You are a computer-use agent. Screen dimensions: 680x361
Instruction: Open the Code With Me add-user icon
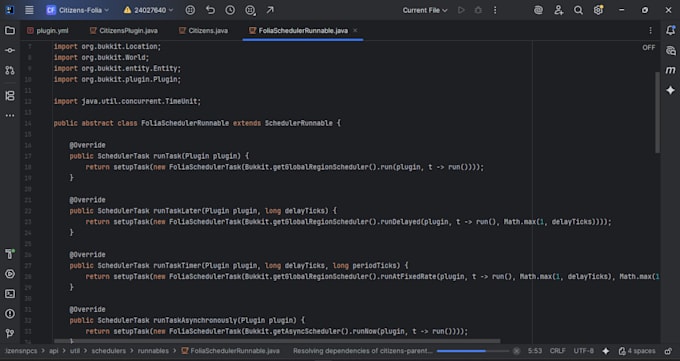559,10
